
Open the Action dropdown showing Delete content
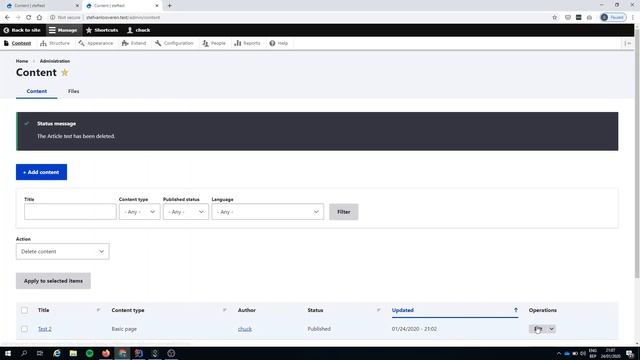pyautogui.click(x=62, y=251)
